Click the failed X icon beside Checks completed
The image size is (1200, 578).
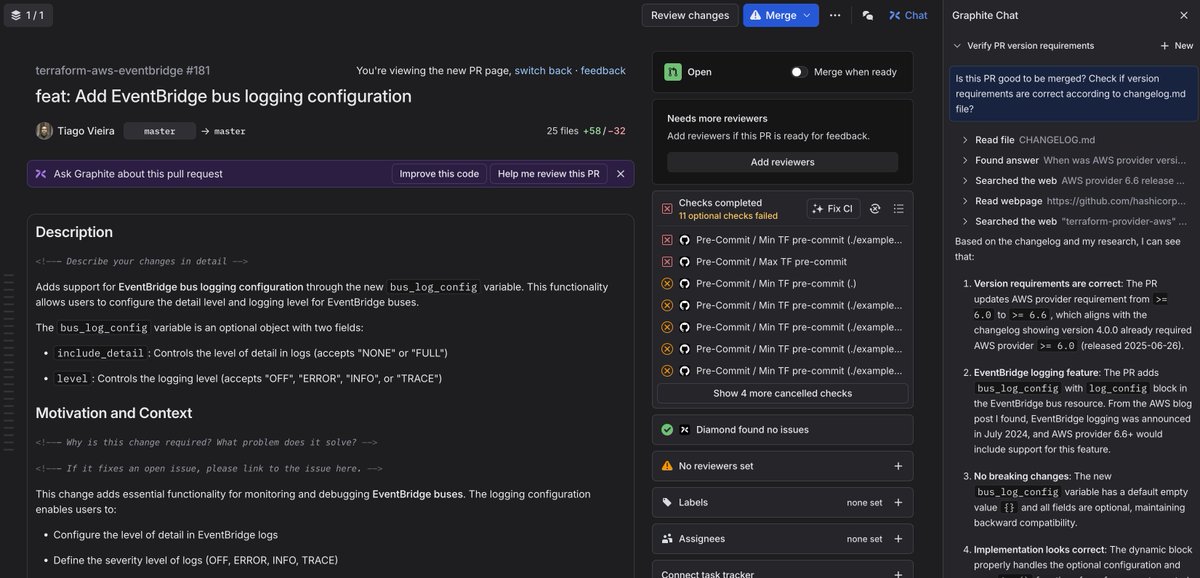pos(667,208)
